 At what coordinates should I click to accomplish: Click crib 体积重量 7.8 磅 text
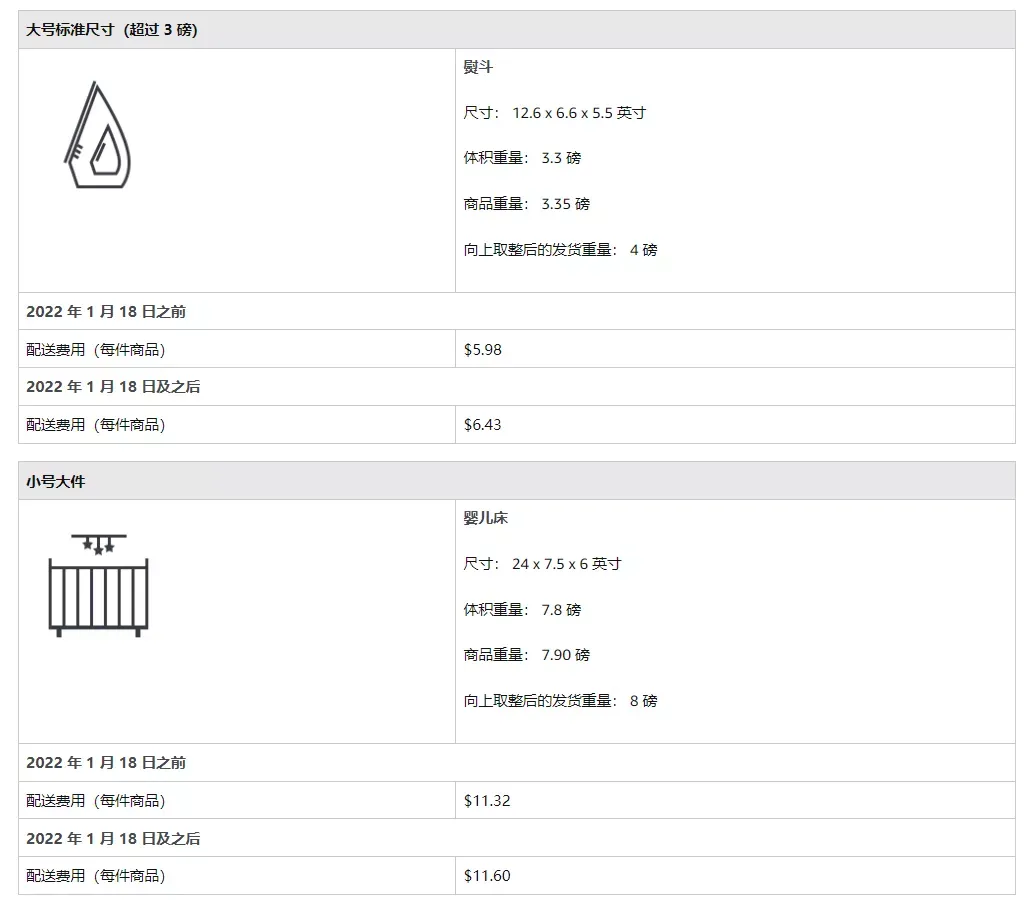(x=522, y=609)
